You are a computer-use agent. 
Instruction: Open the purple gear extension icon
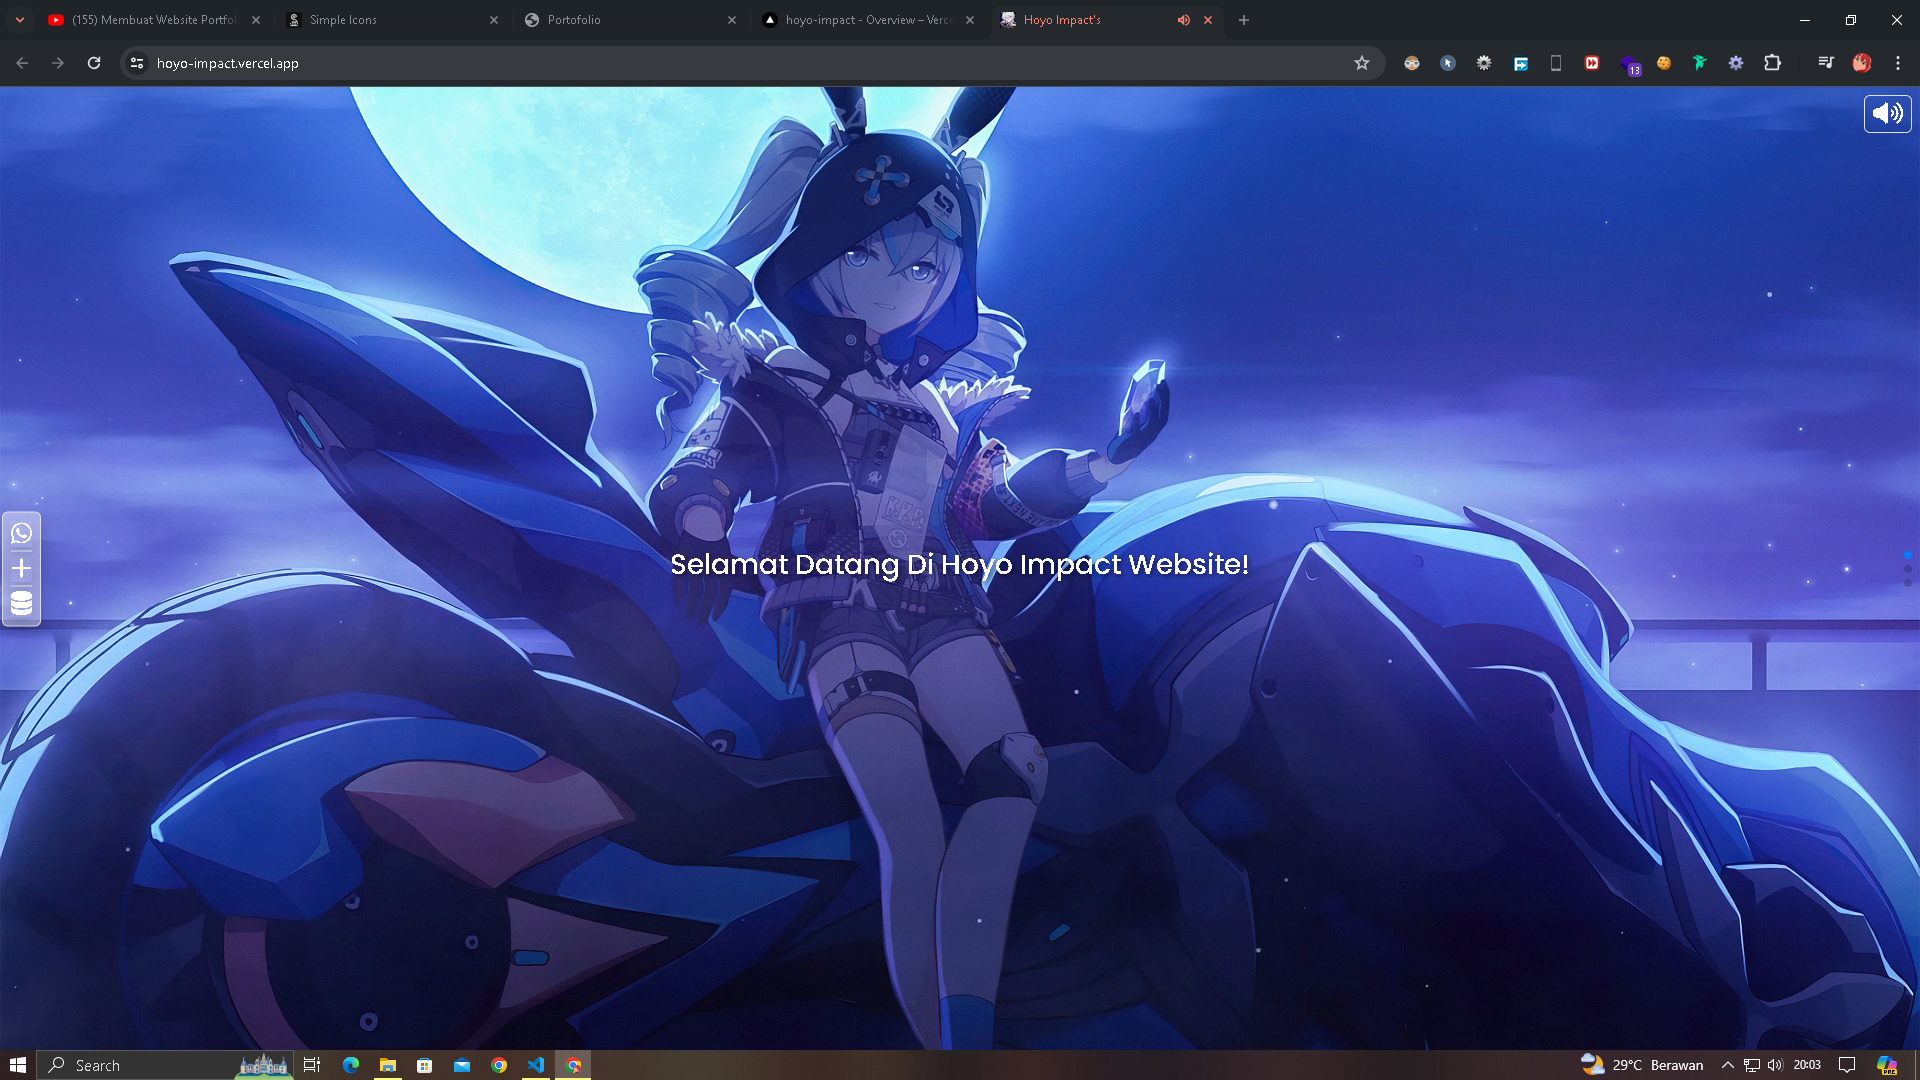pos(1736,63)
